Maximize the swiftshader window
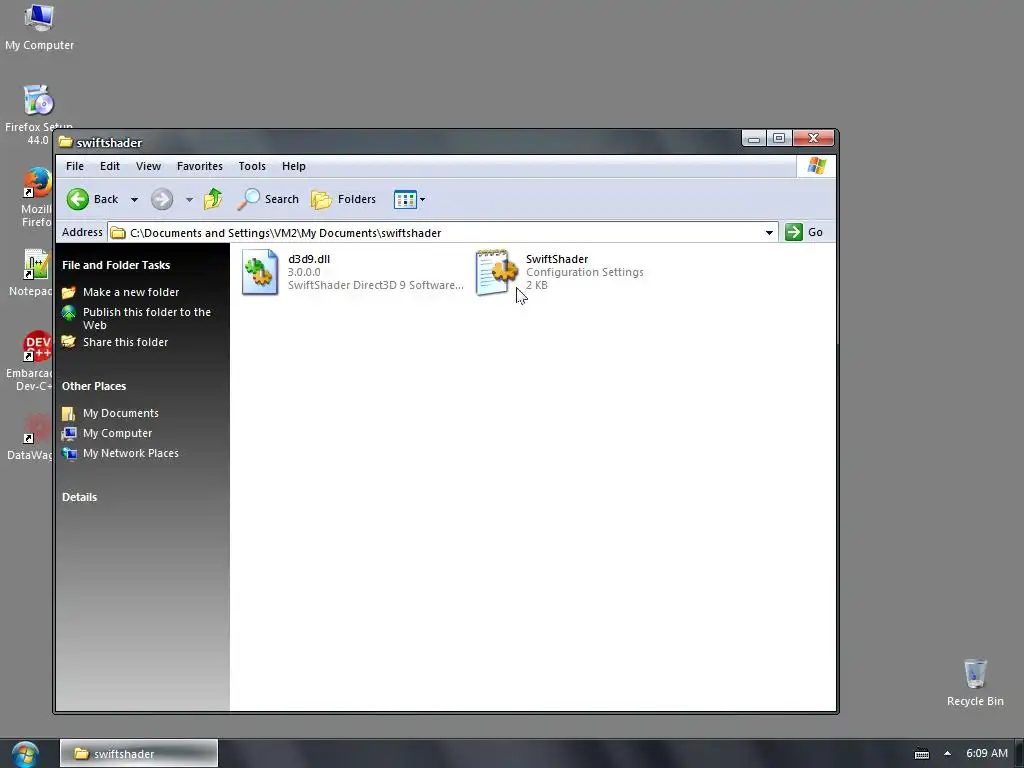Viewport: 1024px width, 768px height. [779, 138]
